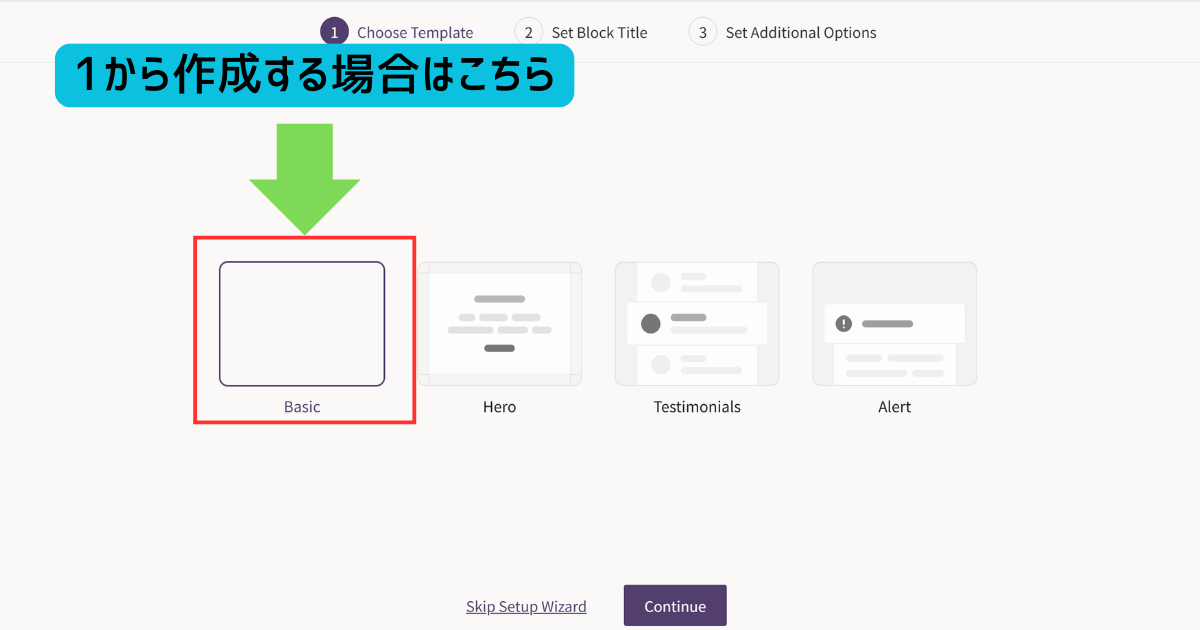The image size is (1200, 630).
Task: Pick the Testimonials template thumbnail
Action: point(697,324)
